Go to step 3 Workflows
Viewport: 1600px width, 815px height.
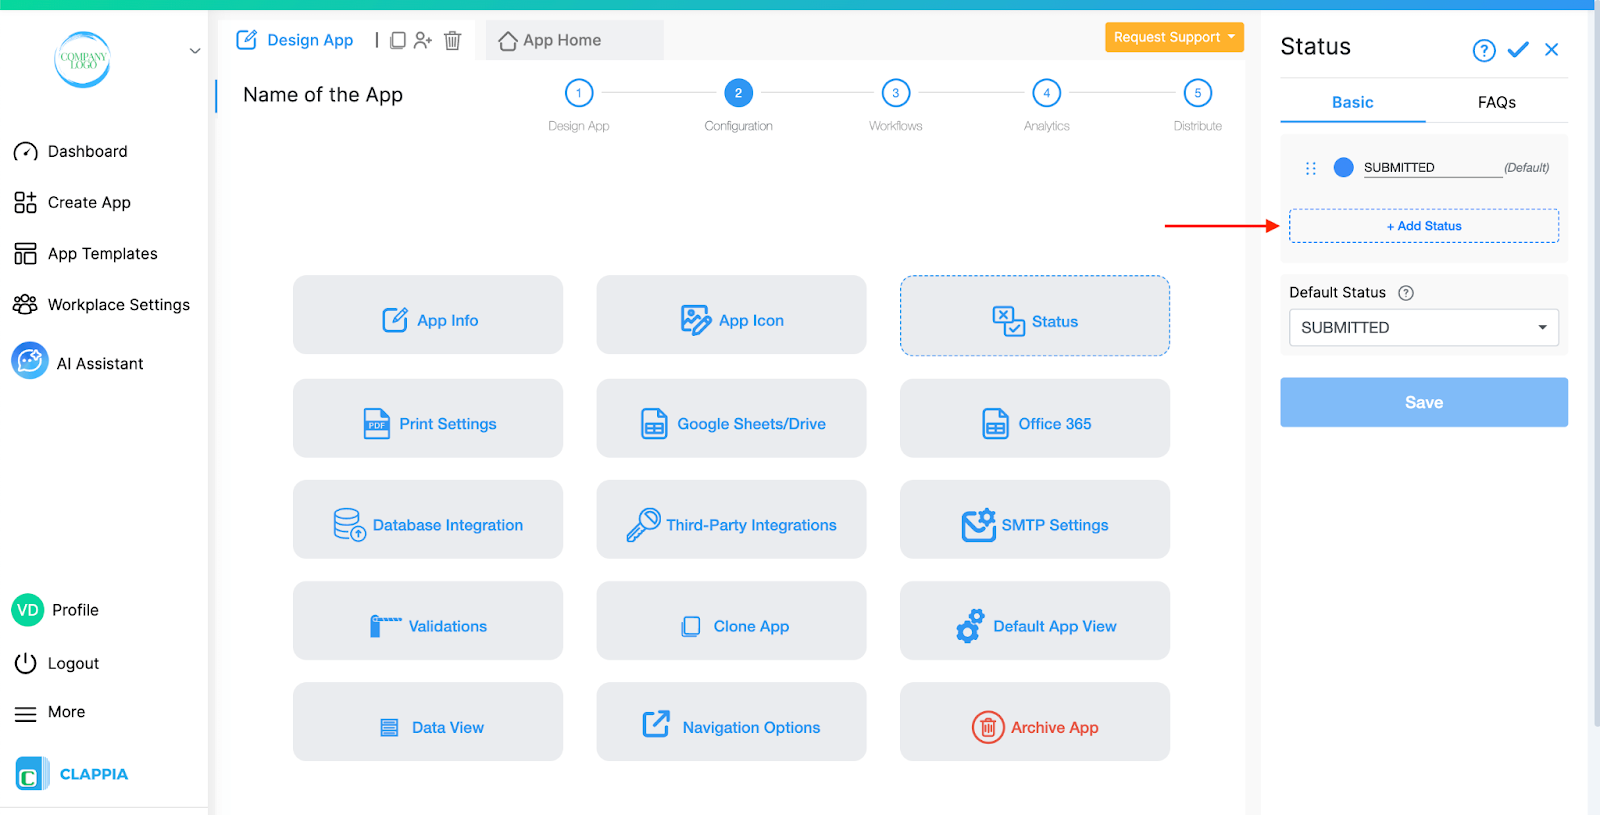pyautogui.click(x=896, y=93)
